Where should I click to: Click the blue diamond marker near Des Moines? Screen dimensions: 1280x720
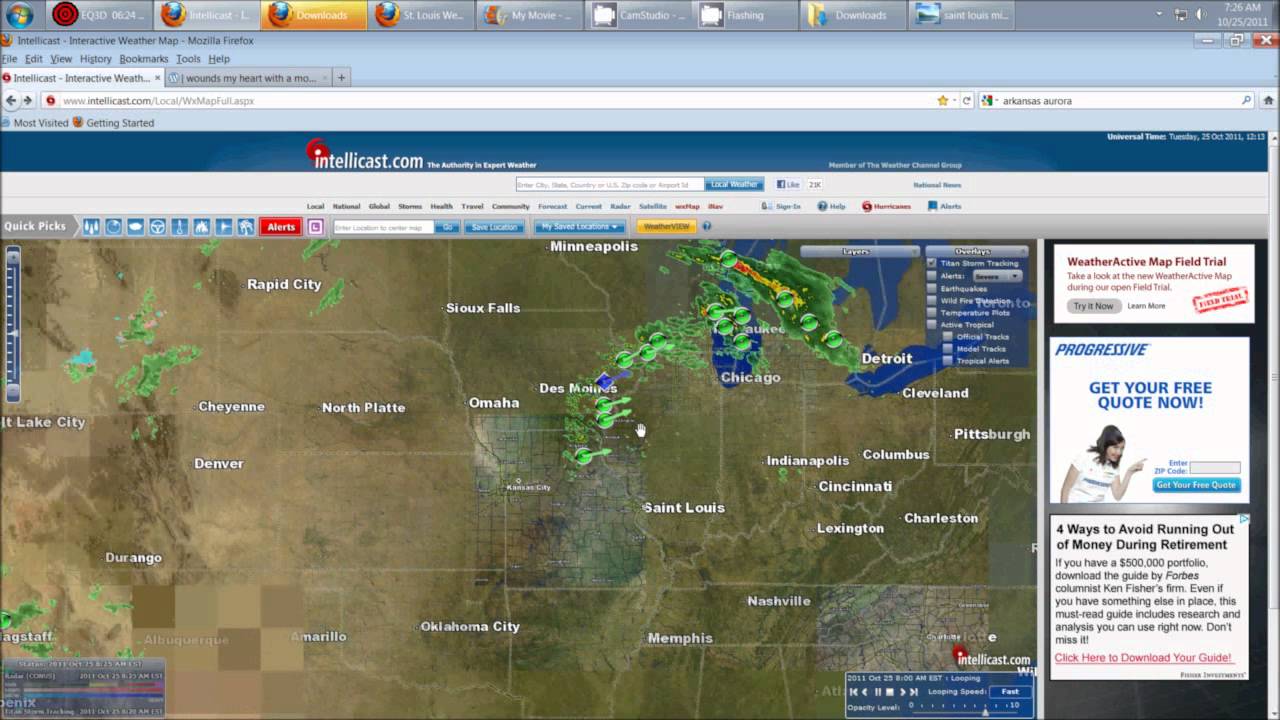click(603, 382)
